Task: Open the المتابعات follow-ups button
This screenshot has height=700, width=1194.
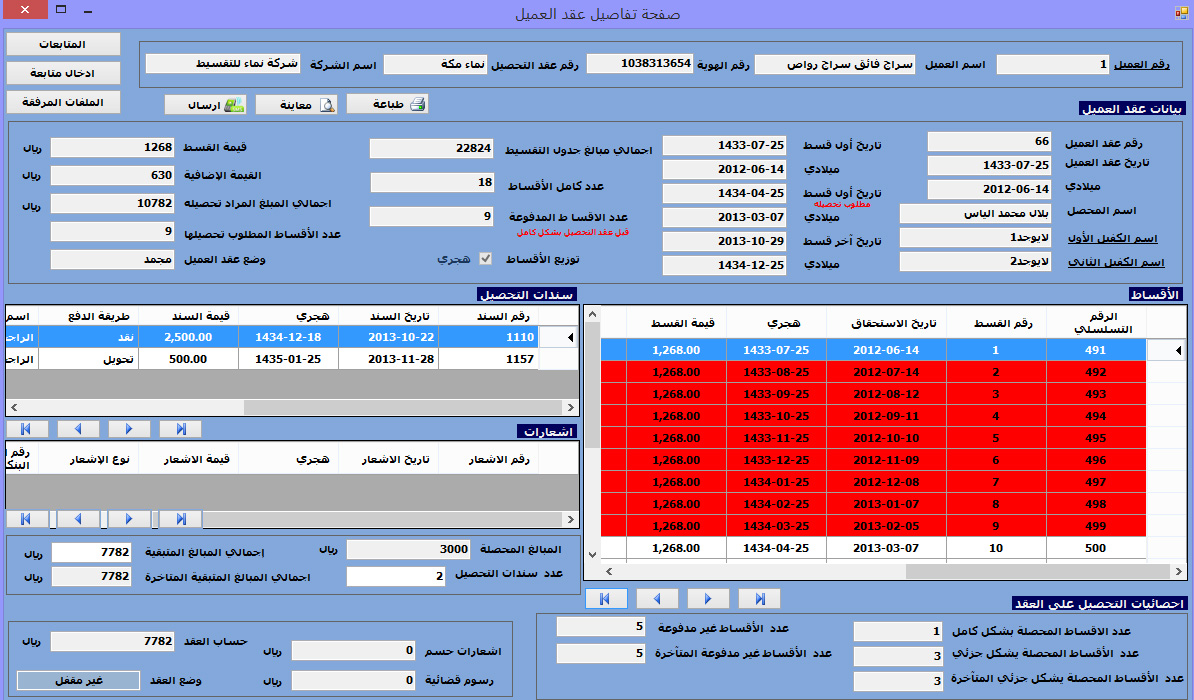Action: click(x=63, y=45)
